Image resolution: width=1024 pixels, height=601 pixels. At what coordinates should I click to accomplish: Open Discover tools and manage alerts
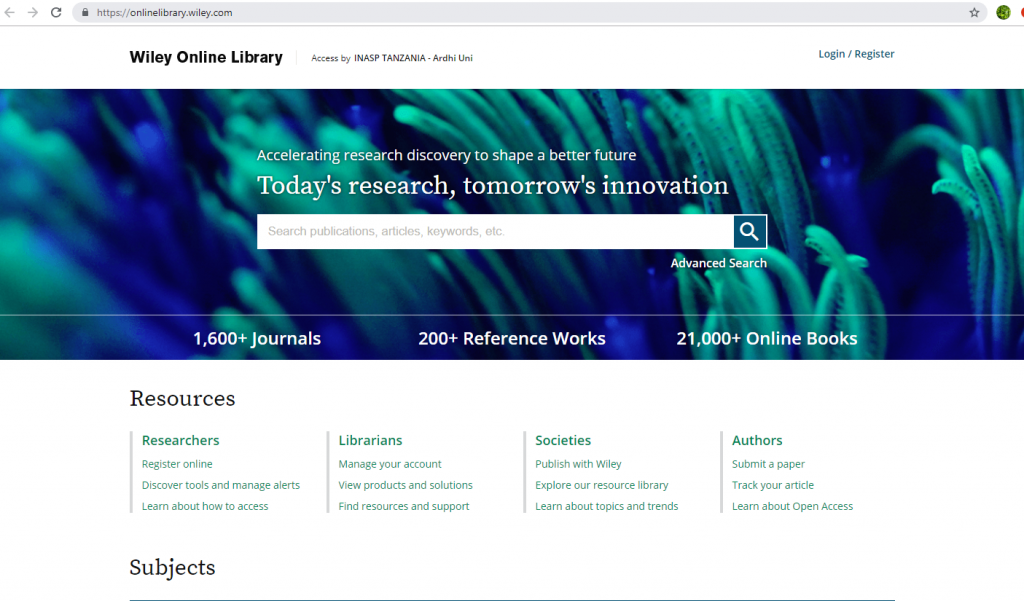(221, 485)
